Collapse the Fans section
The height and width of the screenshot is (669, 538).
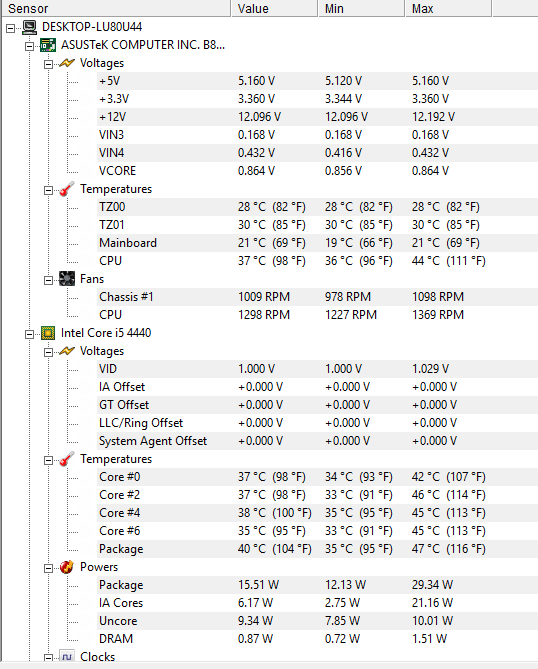(49, 280)
